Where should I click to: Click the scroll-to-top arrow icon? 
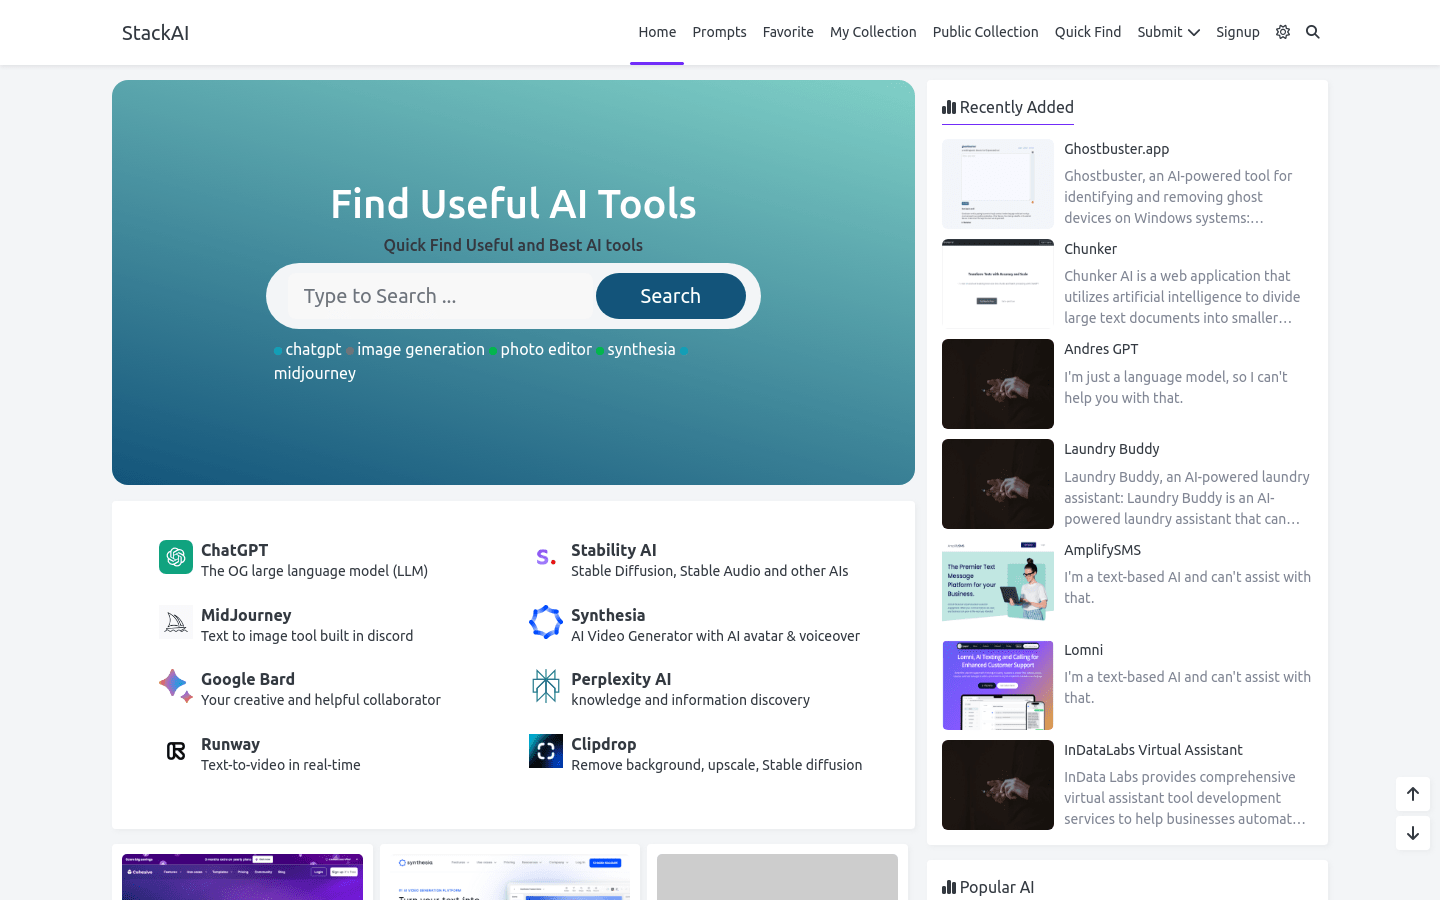(x=1413, y=794)
